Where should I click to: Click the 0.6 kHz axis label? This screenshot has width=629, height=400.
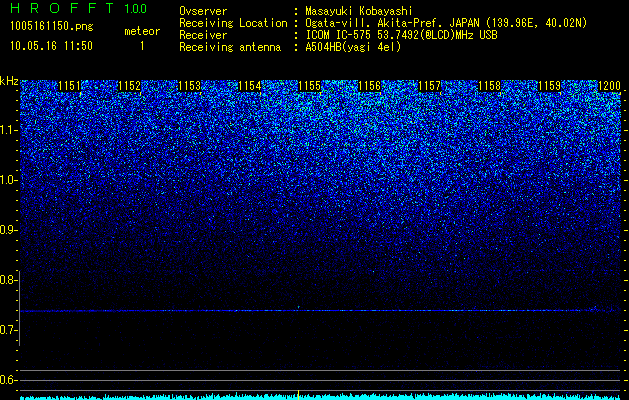tap(8, 380)
